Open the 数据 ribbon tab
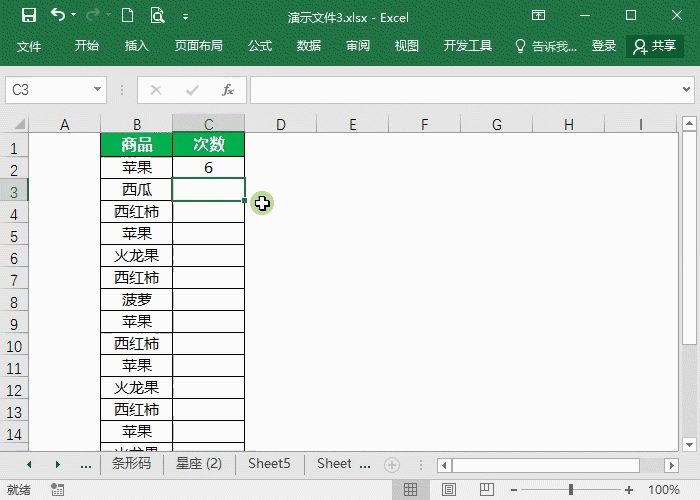 (x=309, y=46)
